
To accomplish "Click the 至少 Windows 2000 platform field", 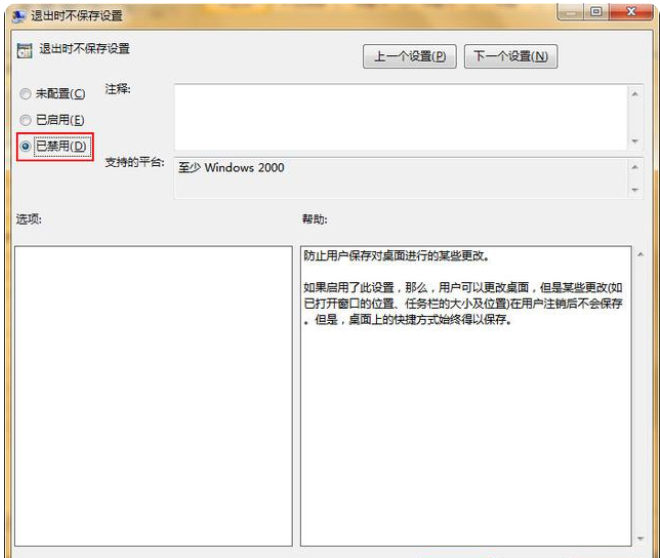I will (x=400, y=177).
